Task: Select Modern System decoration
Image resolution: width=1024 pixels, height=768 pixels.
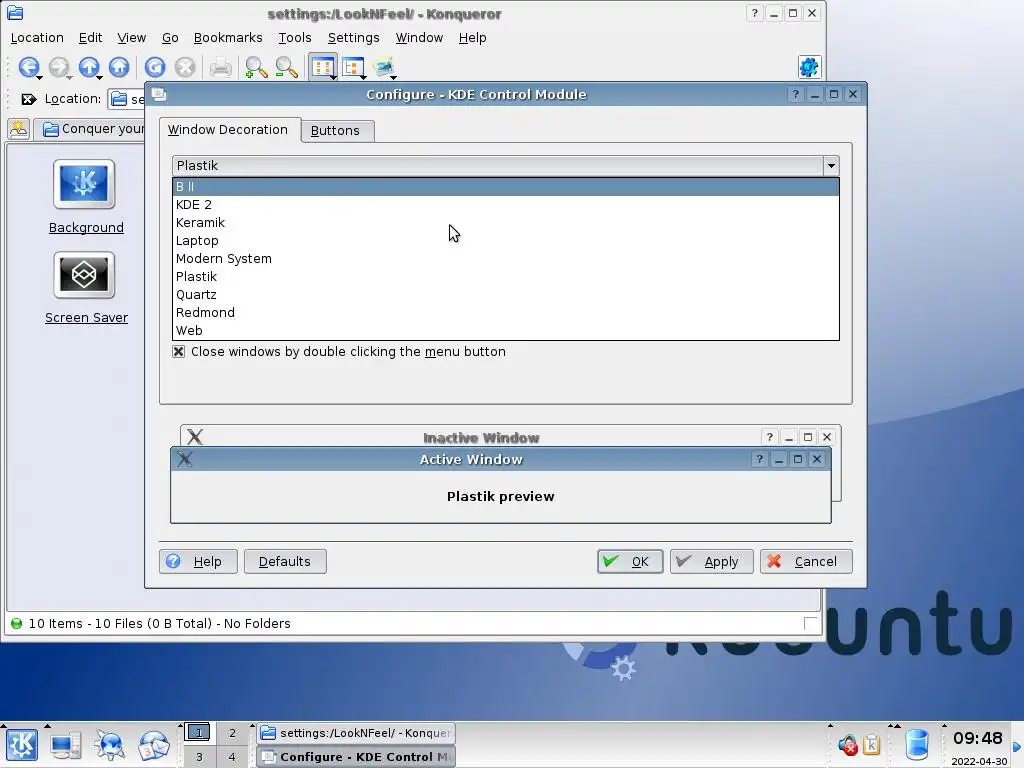Action: (505, 259)
